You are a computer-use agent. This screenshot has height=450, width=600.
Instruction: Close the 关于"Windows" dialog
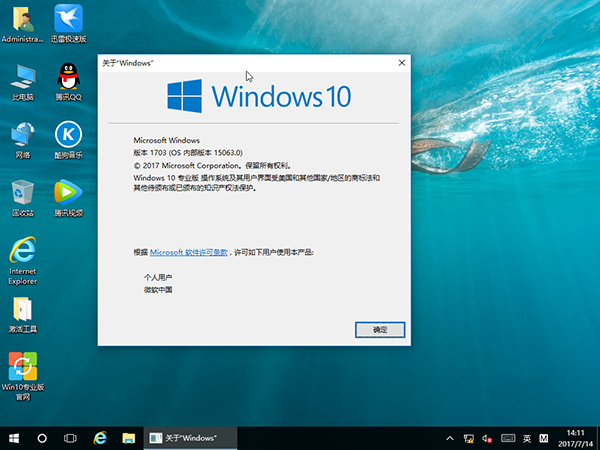pos(402,62)
